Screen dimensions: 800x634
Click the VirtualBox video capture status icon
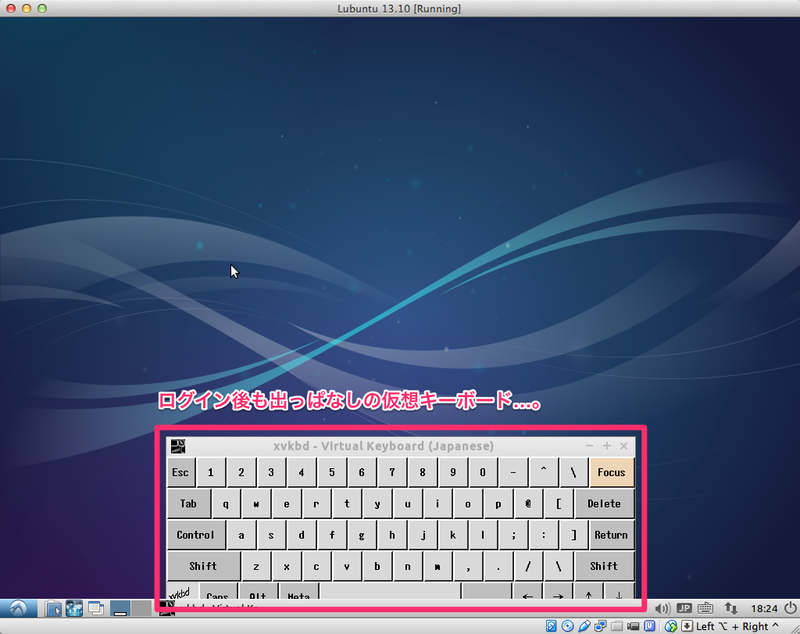(x=633, y=626)
